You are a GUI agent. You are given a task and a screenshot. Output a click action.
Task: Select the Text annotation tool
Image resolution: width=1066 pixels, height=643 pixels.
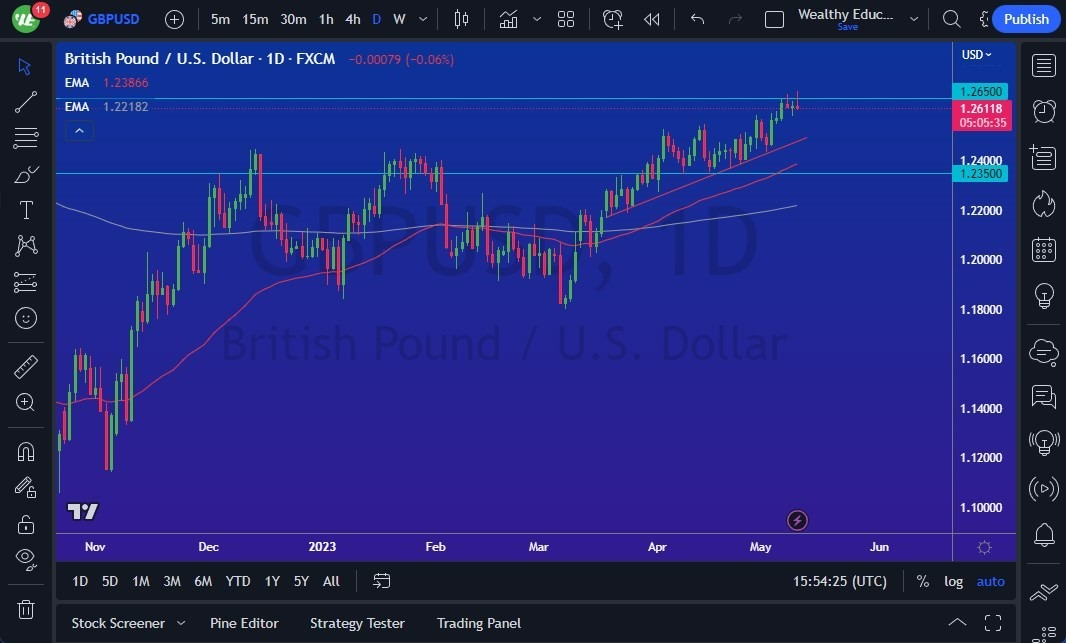(25, 210)
